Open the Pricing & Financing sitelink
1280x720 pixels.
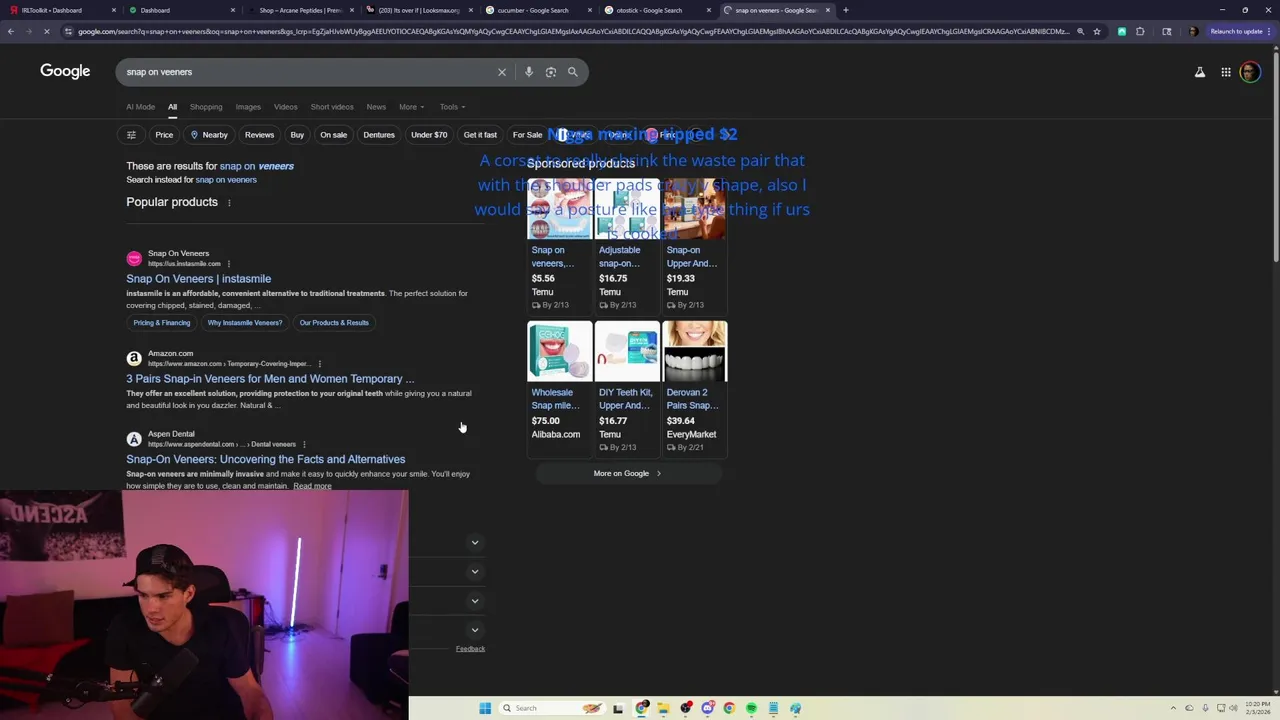[x=162, y=323]
